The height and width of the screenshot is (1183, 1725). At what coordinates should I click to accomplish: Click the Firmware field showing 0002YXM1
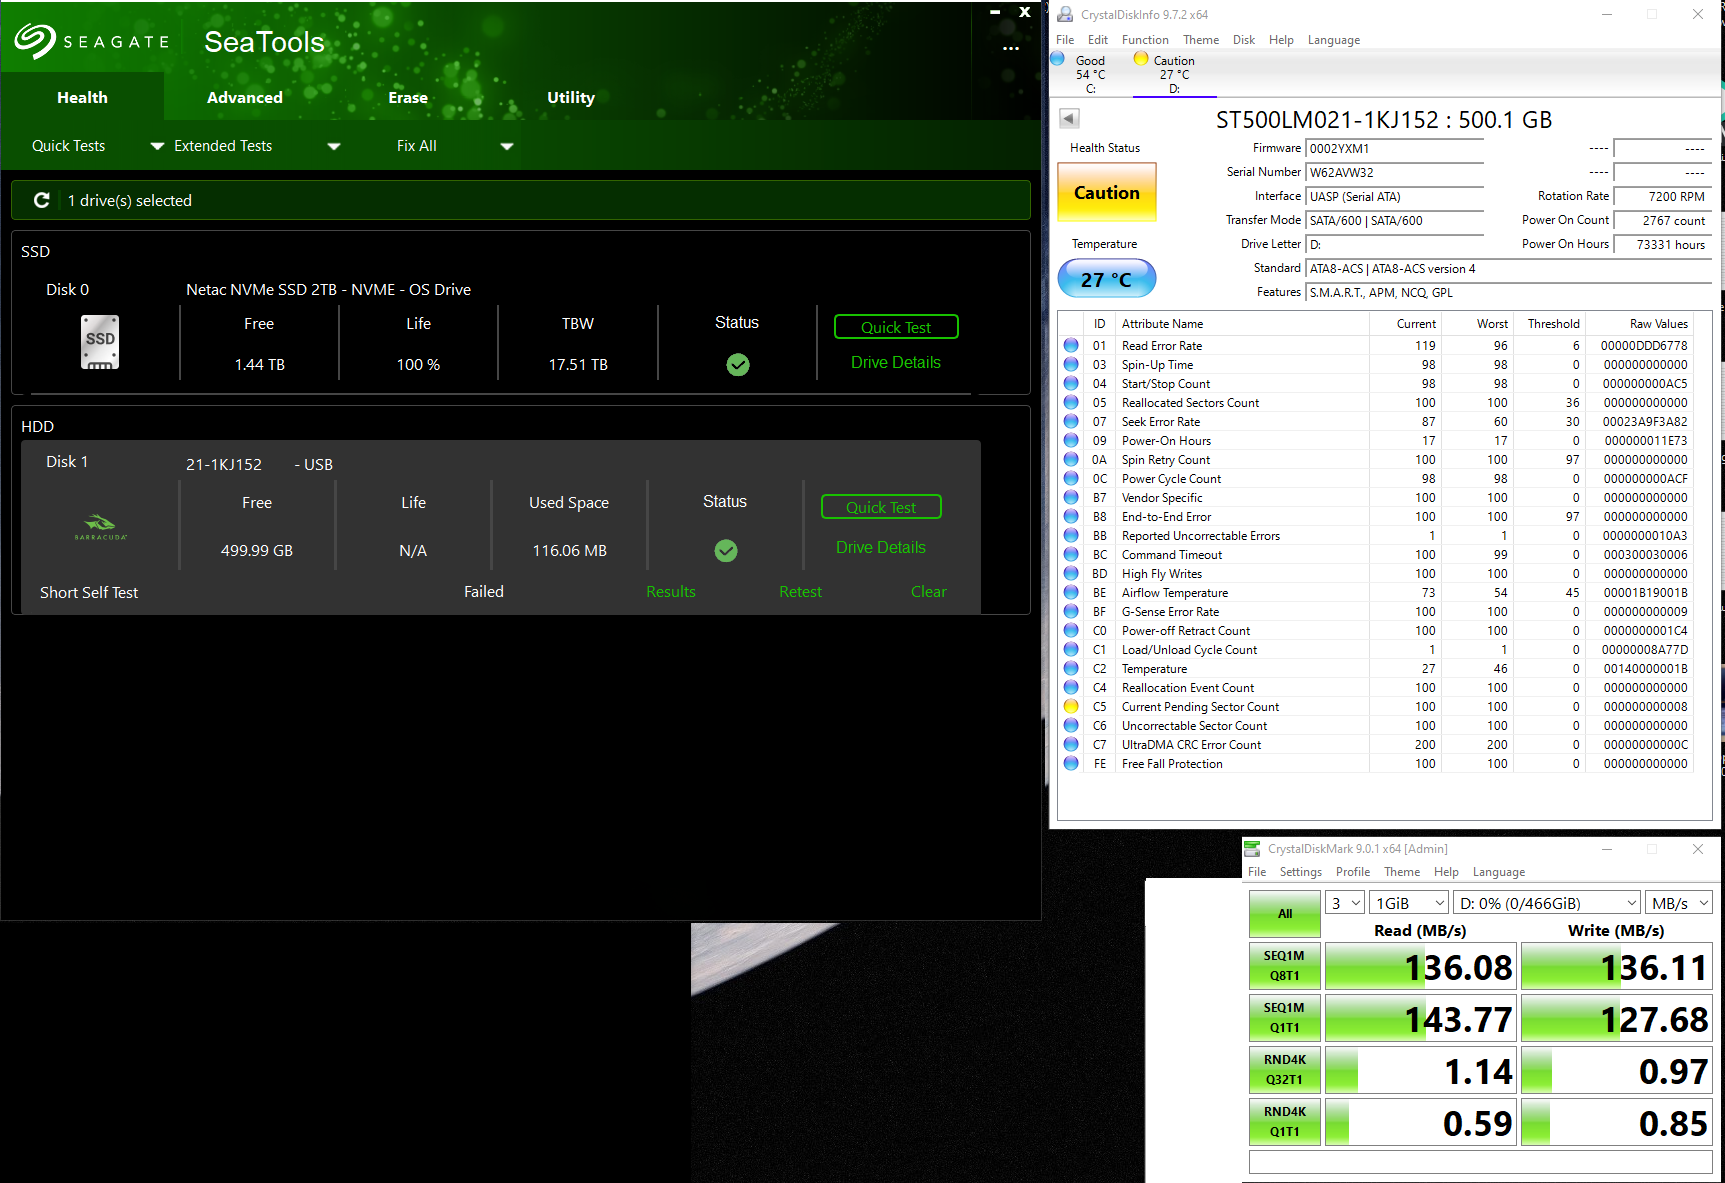1395,149
